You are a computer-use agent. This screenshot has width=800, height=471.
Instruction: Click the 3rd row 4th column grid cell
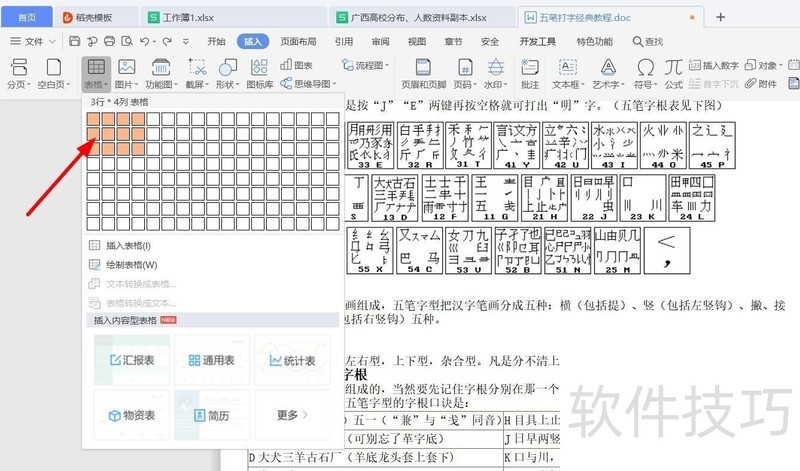pos(138,149)
